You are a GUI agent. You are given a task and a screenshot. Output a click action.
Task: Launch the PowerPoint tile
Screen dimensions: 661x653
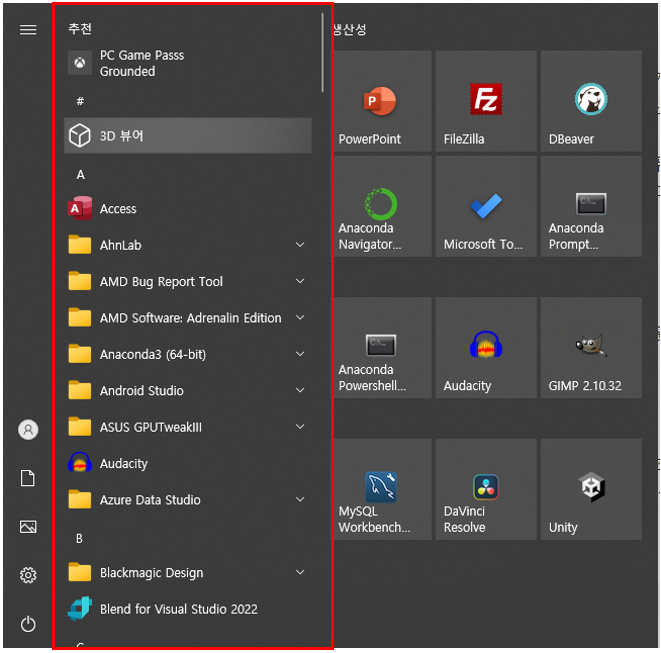(x=382, y=101)
